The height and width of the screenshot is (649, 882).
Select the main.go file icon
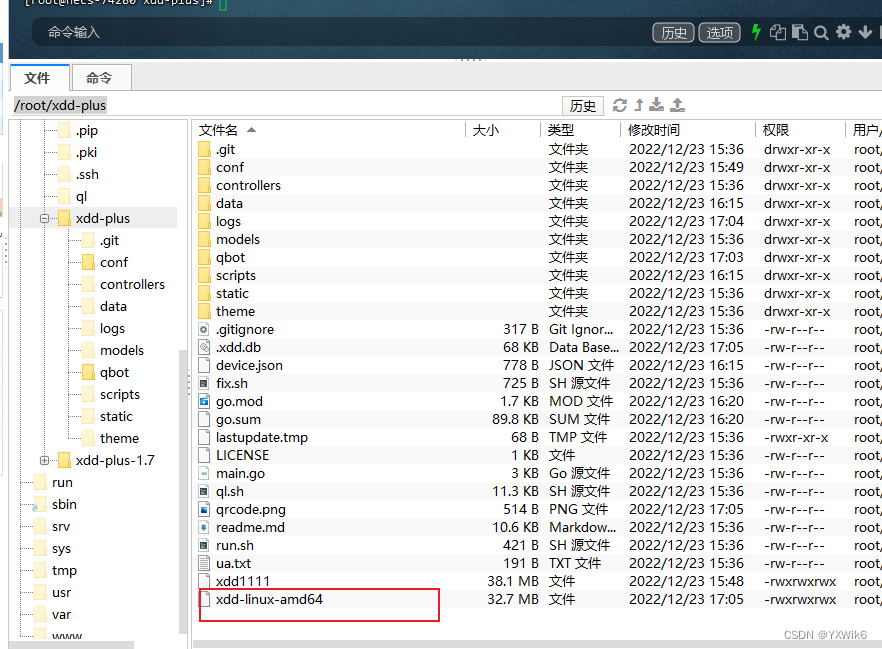pyautogui.click(x=204, y=474)
